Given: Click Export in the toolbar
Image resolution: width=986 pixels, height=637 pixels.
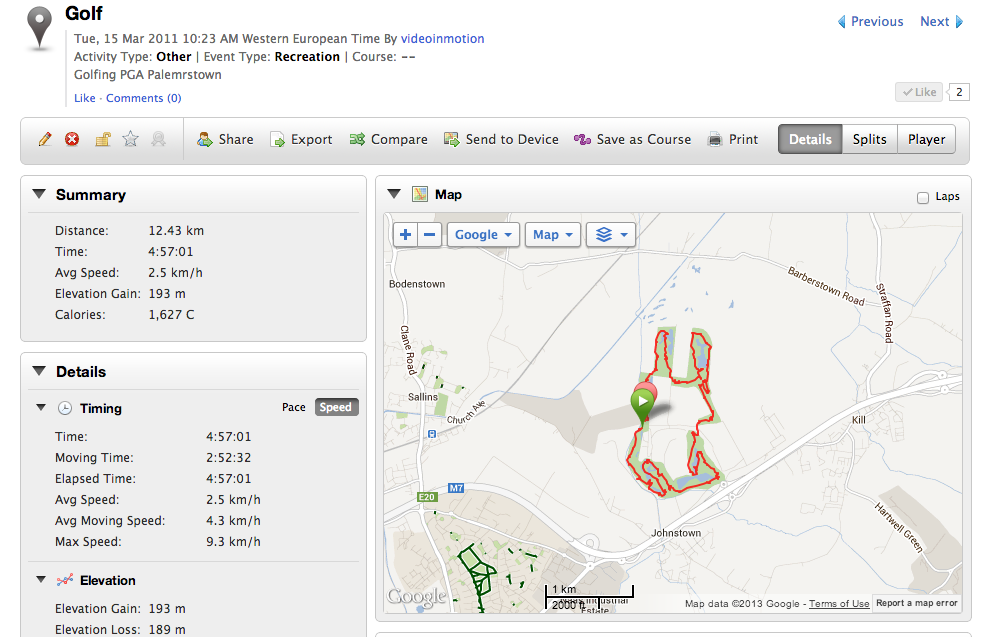Looking at the screenshot, I should coord(301,140).
